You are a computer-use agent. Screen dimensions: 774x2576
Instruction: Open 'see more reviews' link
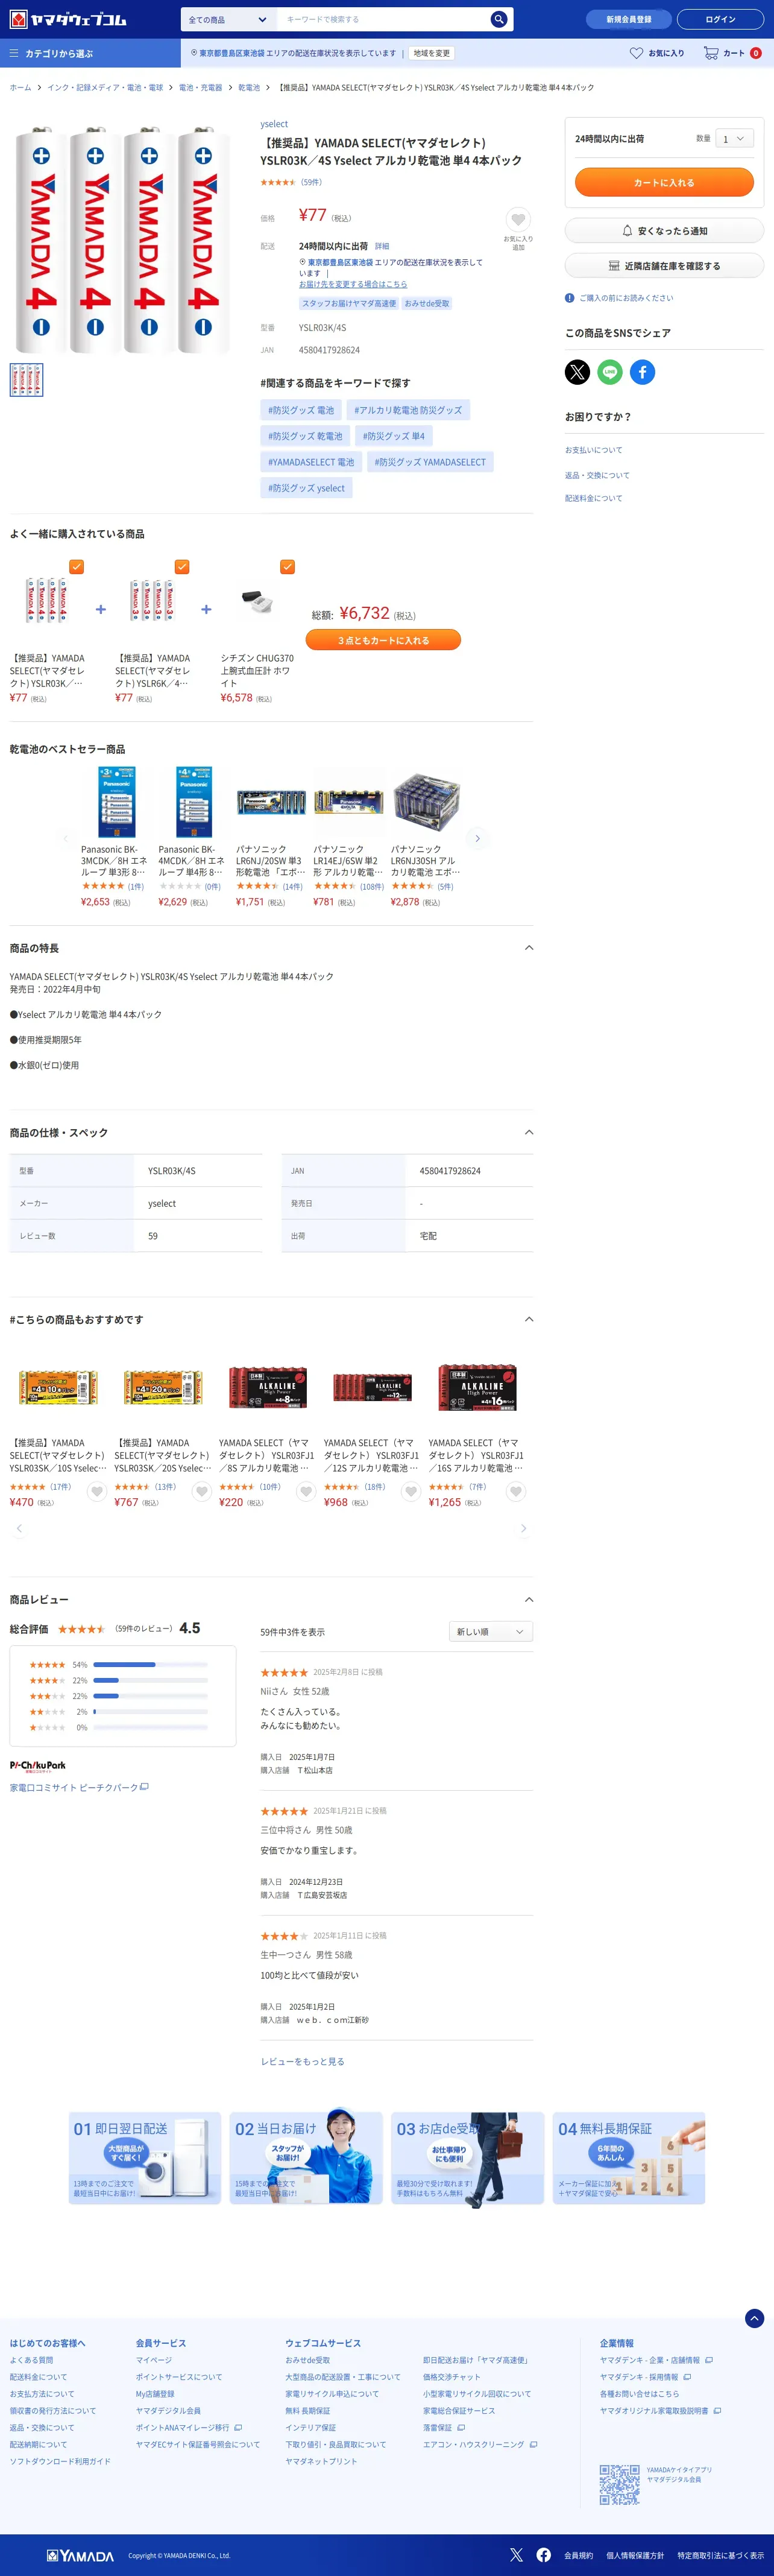[302, 2061]
